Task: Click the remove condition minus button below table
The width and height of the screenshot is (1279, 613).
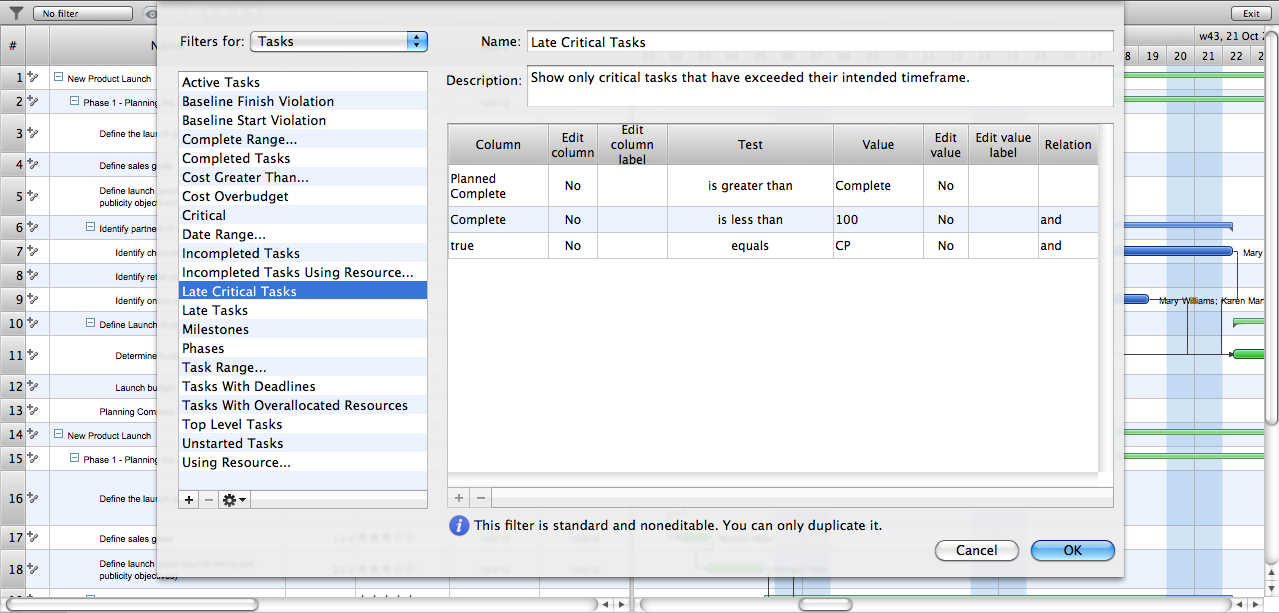Action: (x=480, y=497)
